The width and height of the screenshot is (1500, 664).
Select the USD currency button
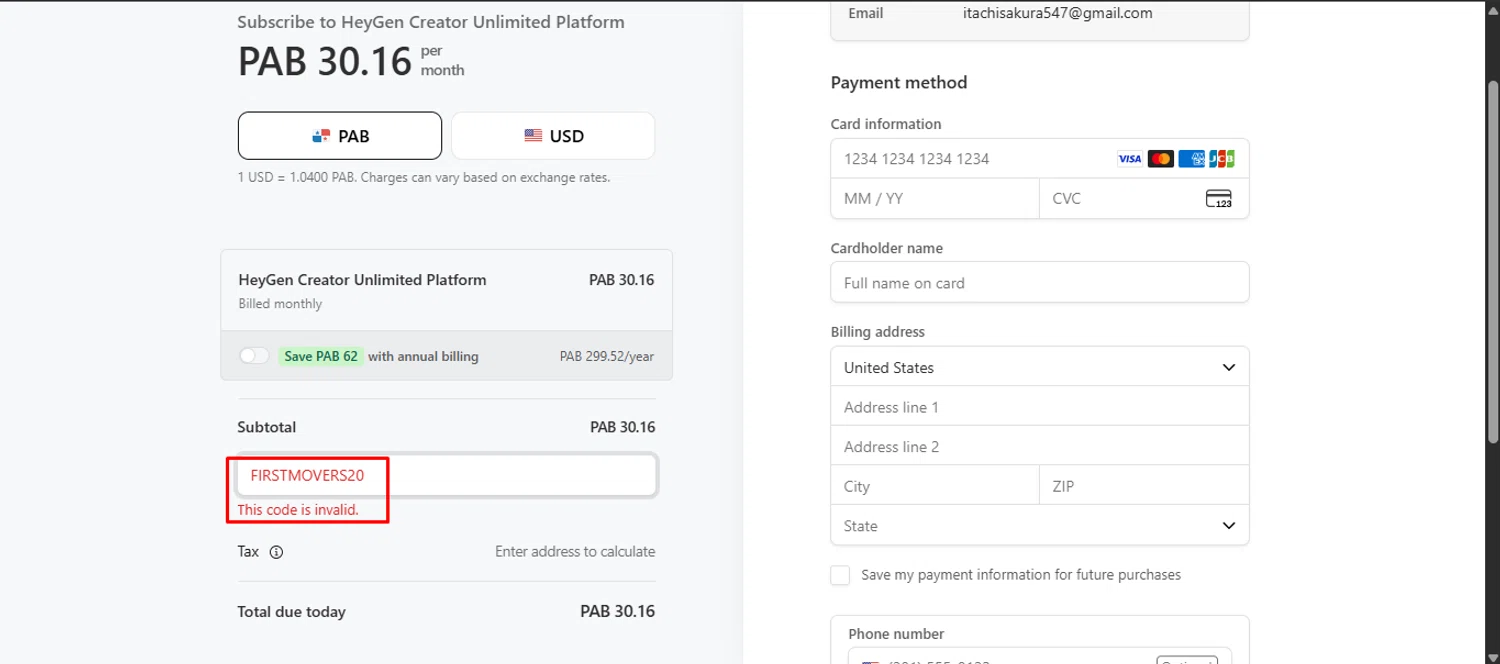click(553, 136)
